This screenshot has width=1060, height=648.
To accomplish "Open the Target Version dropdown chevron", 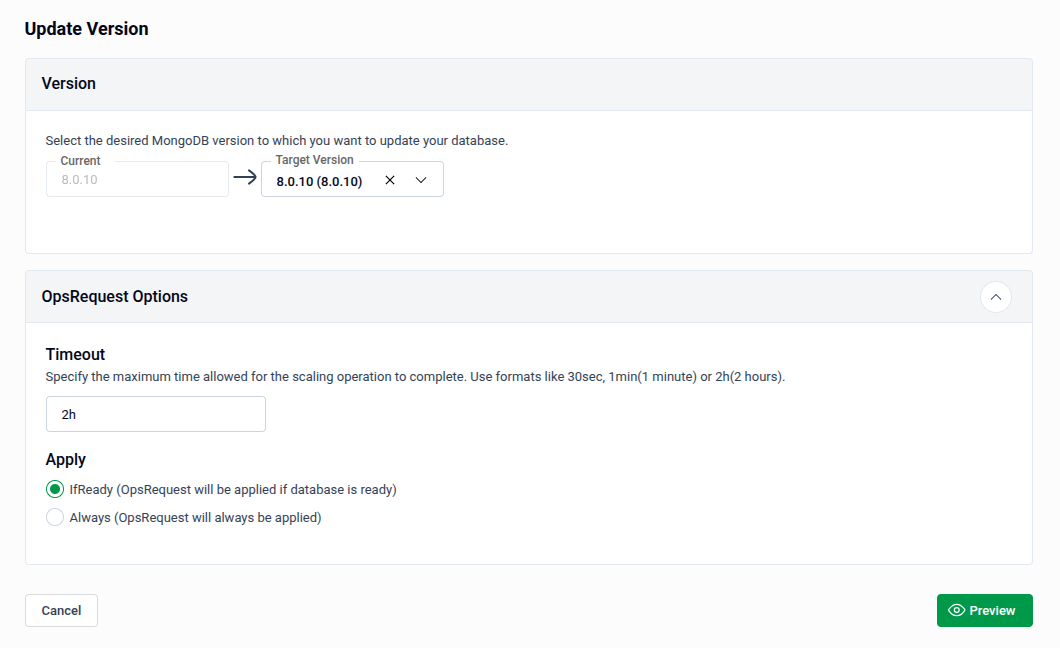I will click(x=421, y=179).
